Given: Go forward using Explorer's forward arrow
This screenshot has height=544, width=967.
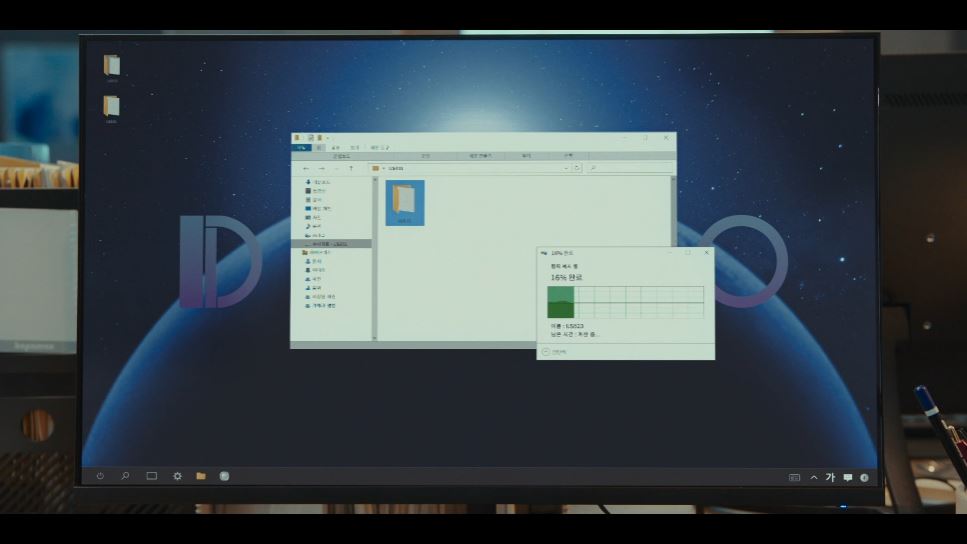Looking at the screenshot, I should pos(321,168).
